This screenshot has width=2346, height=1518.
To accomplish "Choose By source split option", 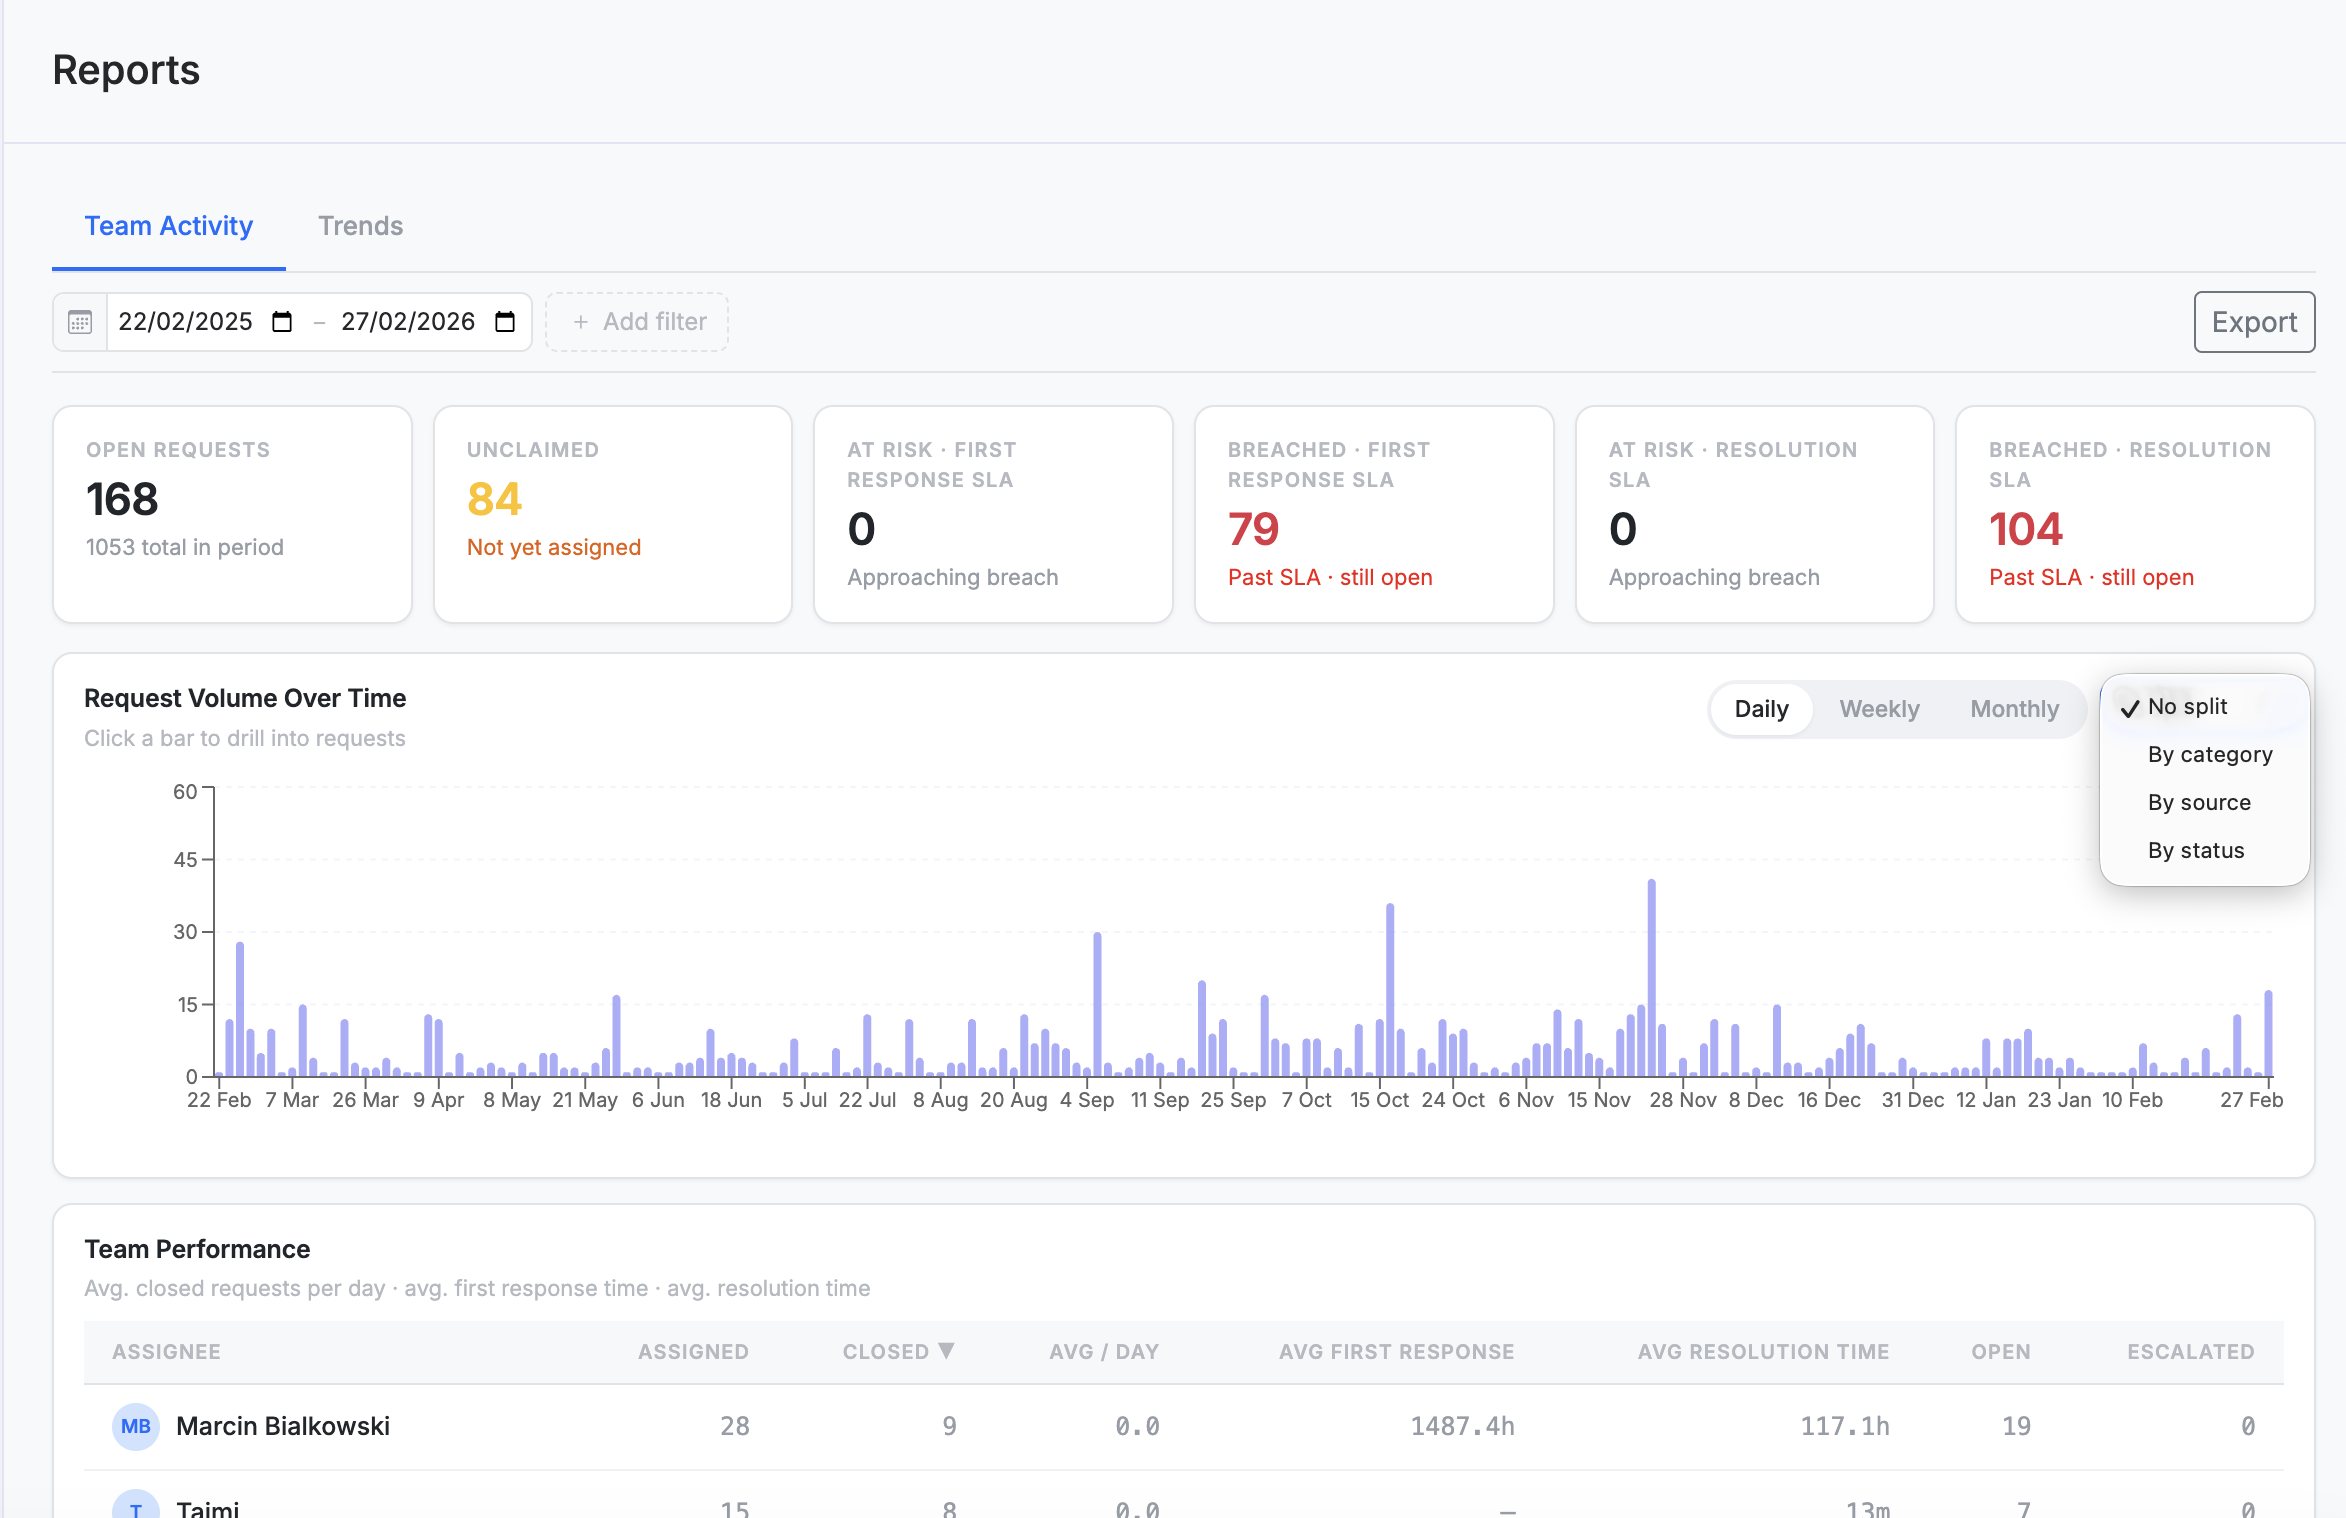I will 2204,802.
